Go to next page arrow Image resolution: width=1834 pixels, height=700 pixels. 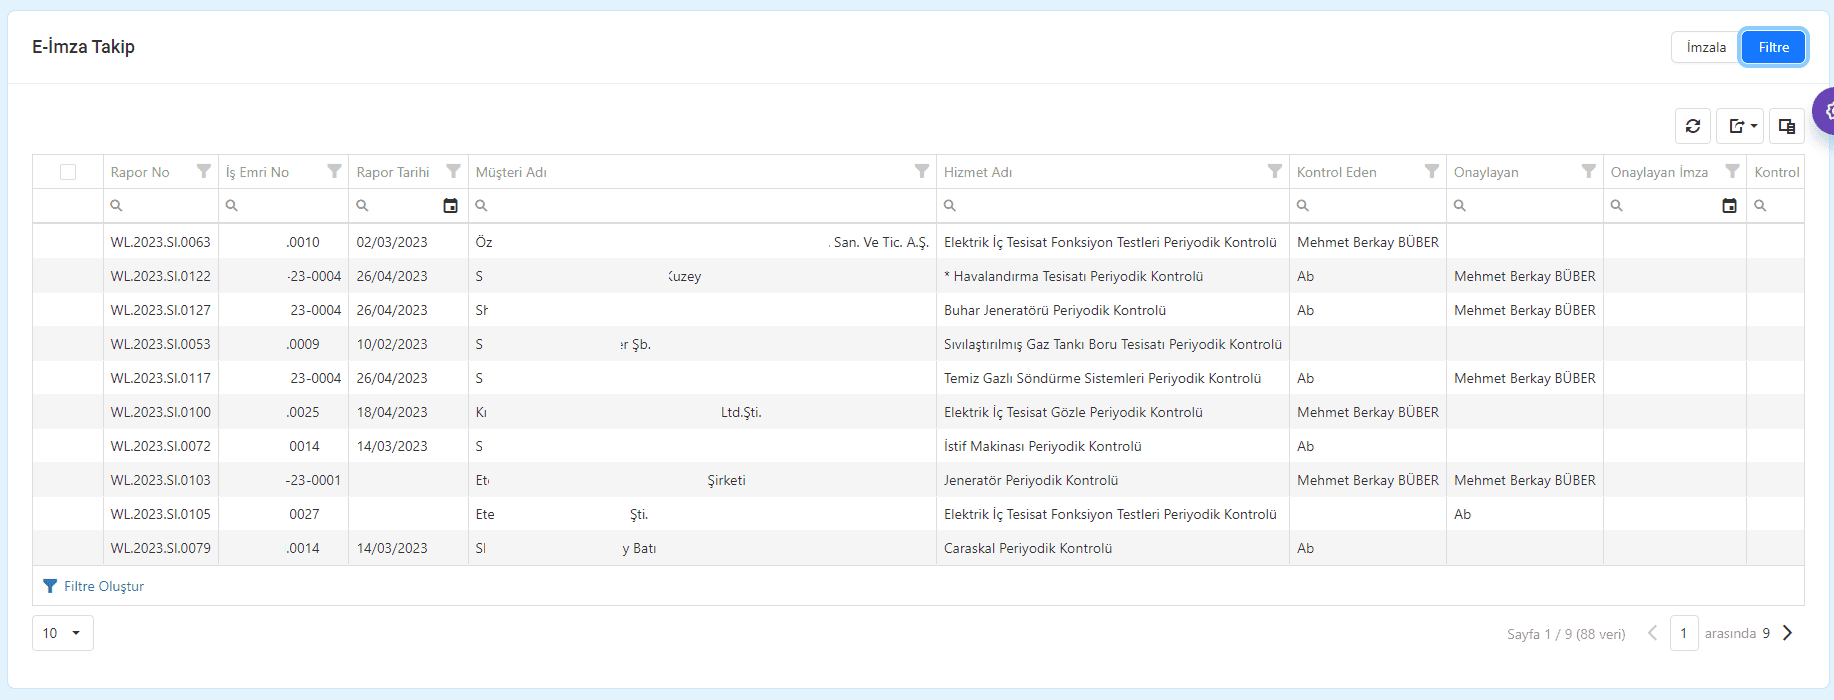tap(1788, 633)
